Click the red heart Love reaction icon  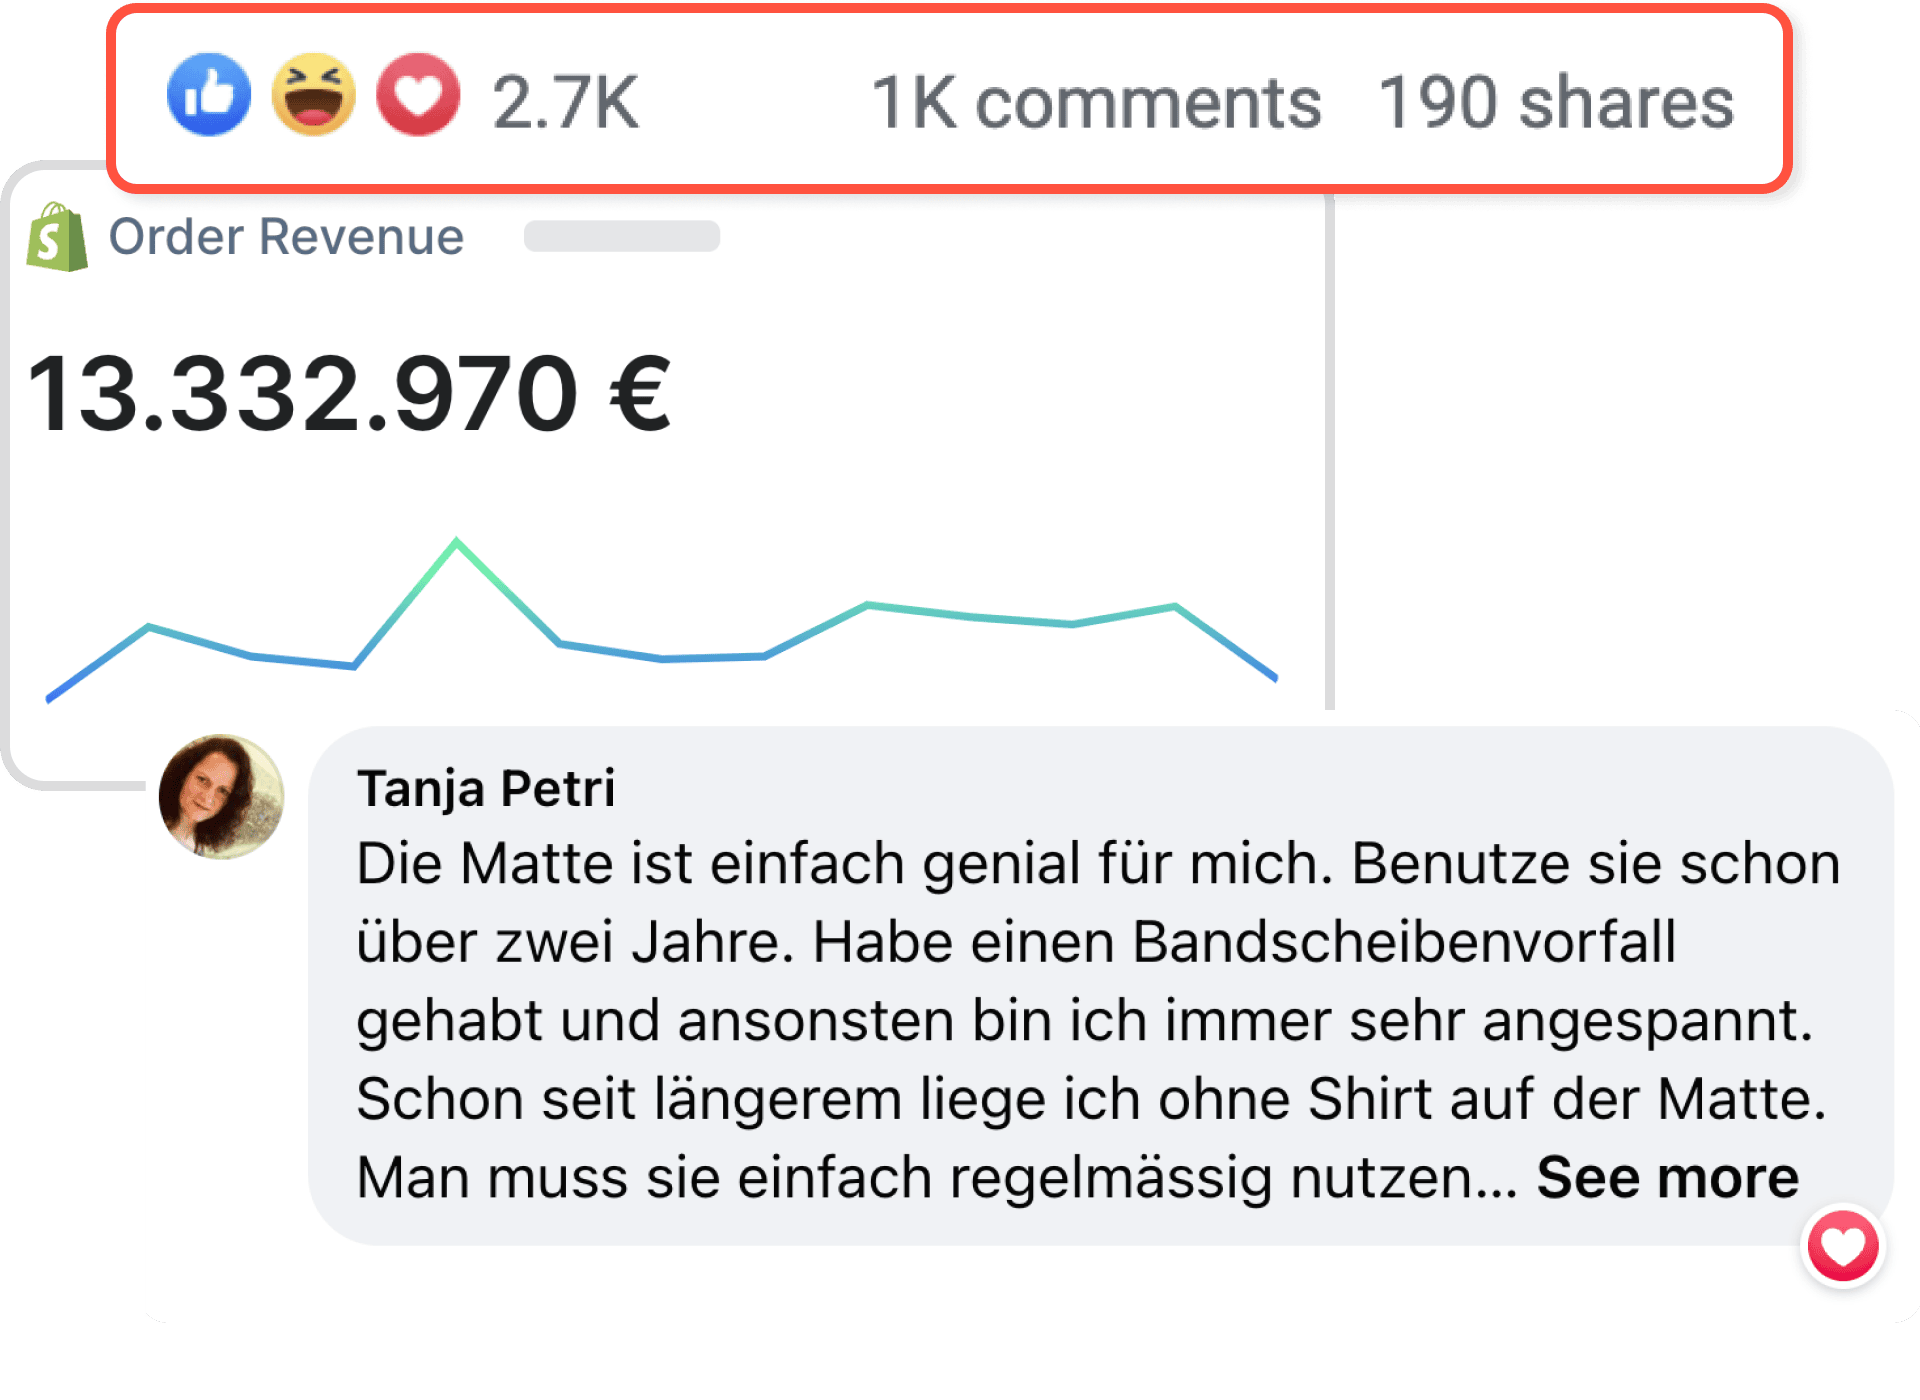(418, 96)
